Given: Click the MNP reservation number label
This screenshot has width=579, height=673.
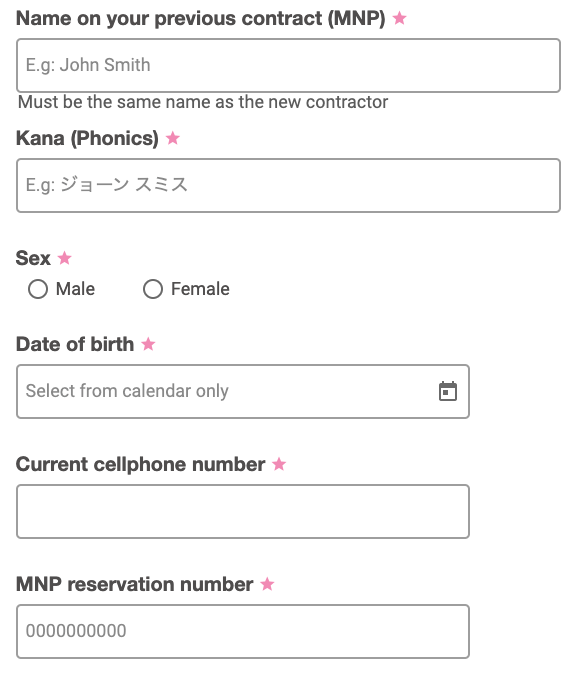Looking at the screenshot, I should pos(134,584).
